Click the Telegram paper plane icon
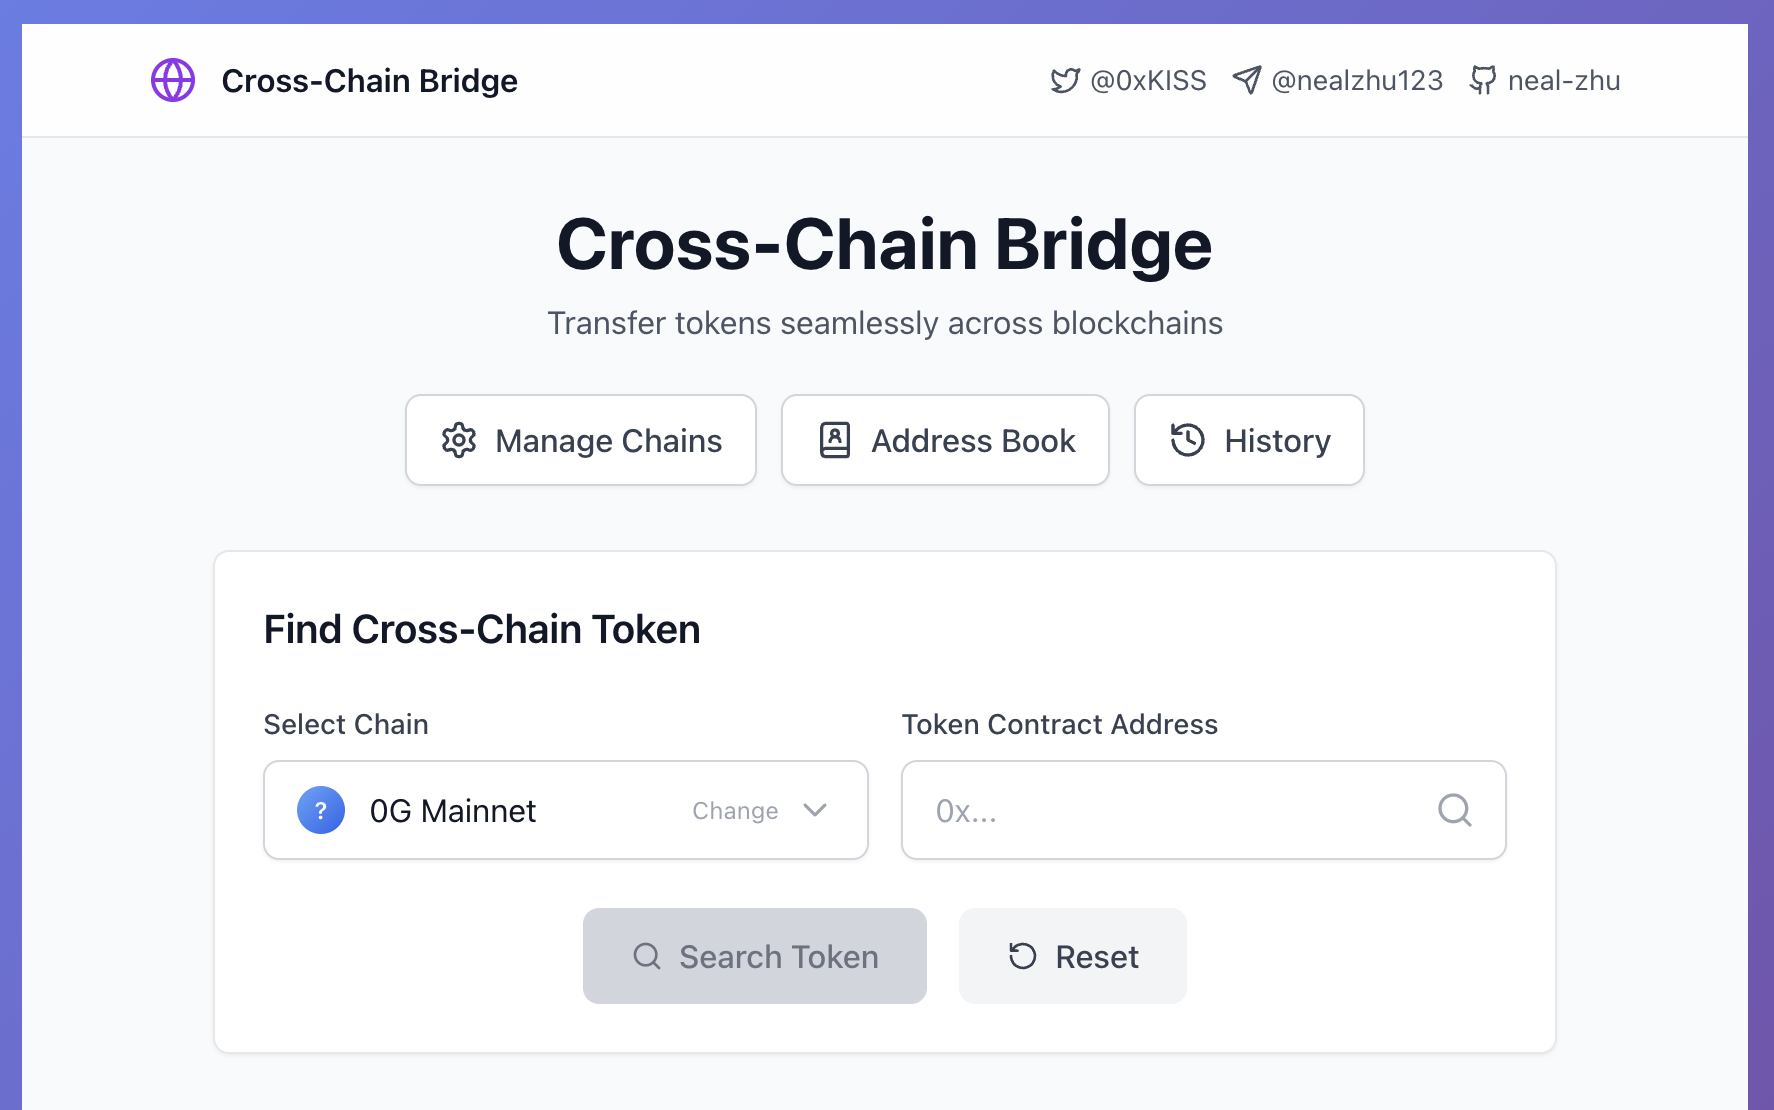Screen dimensions: 1774x1110 [x=1247, y=80]
